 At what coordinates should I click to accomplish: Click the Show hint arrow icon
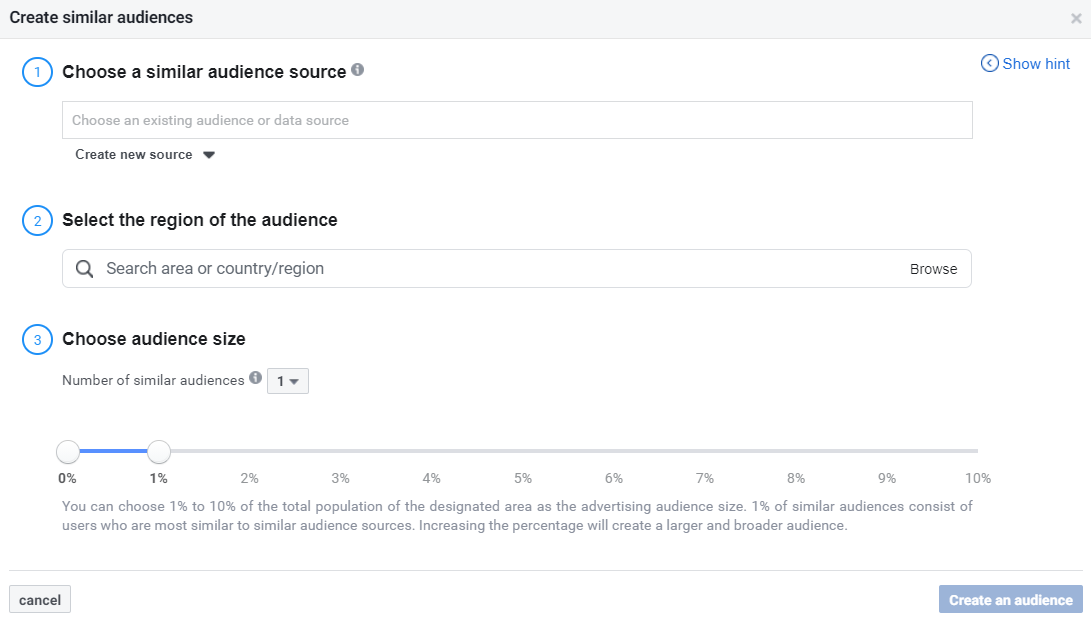coord(989,64)
